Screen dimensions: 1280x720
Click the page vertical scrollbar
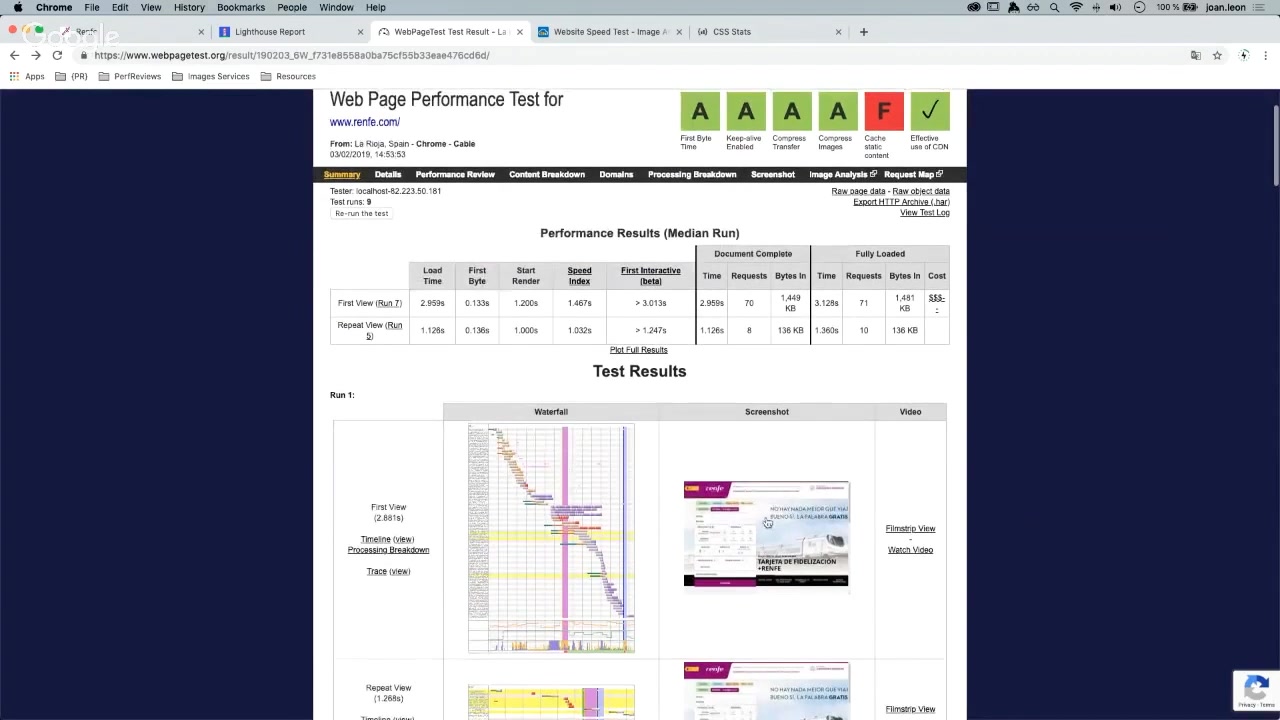click(1275, 145)
